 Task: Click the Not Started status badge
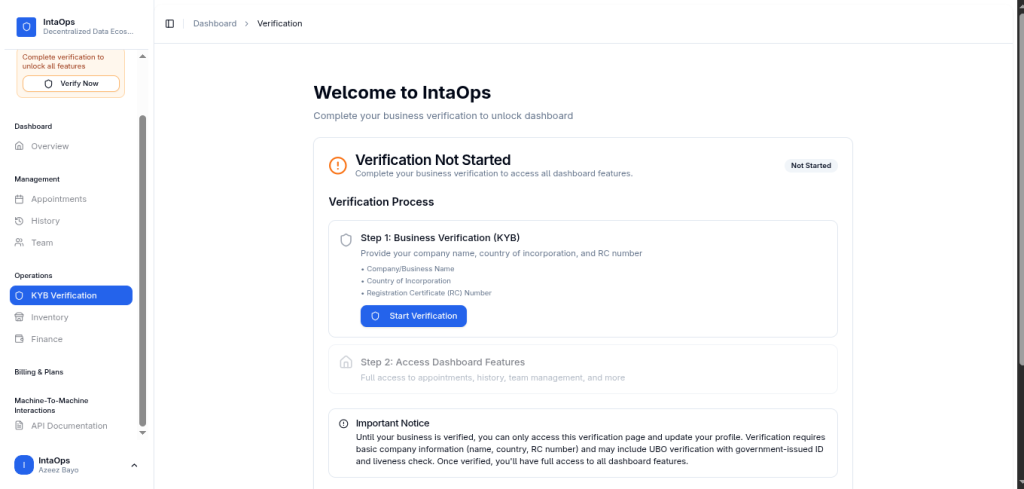[810, 165]
